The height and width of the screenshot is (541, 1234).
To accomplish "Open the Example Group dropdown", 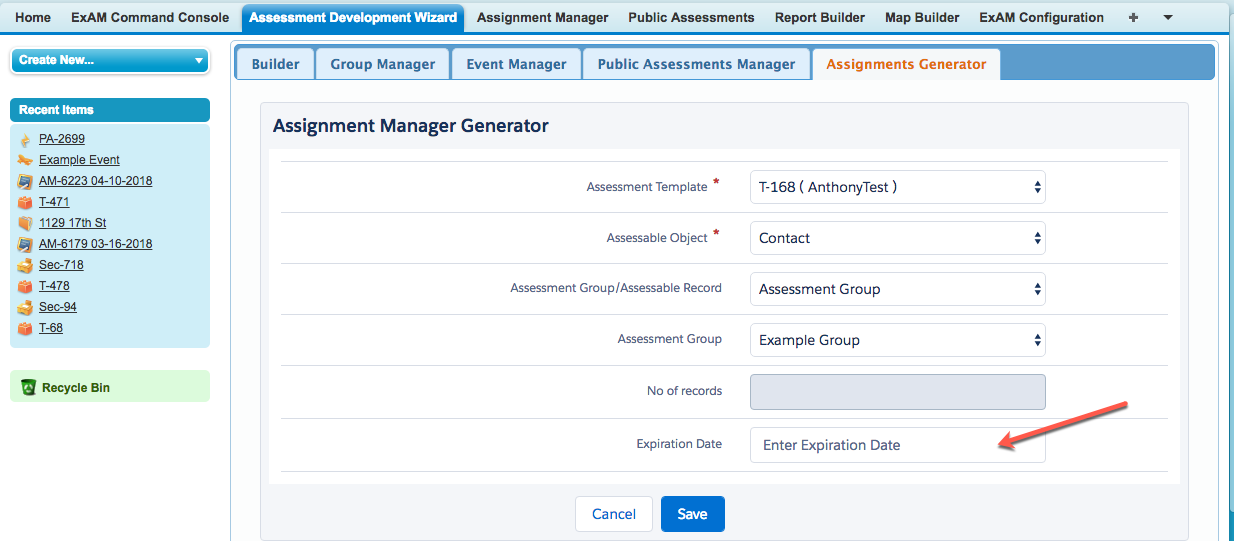I will tap(897, 340).
